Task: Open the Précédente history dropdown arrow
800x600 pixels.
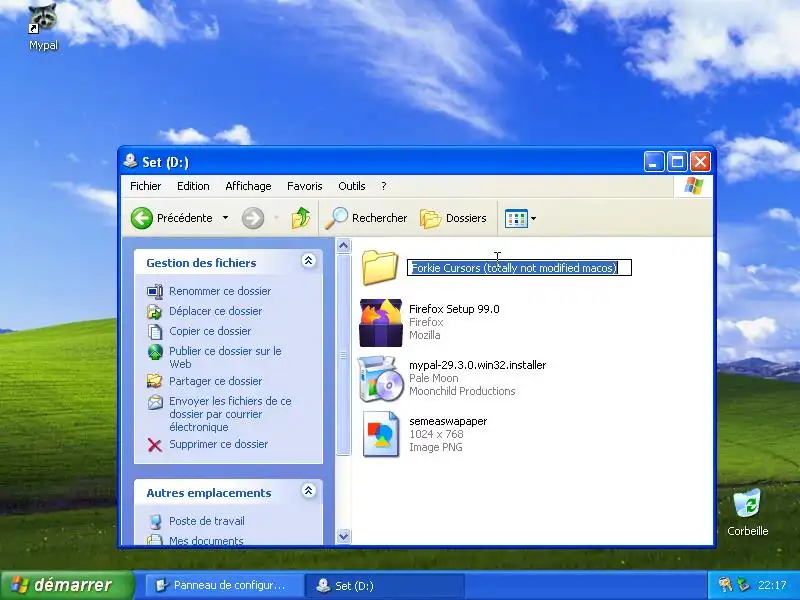Action: (225, 218)
